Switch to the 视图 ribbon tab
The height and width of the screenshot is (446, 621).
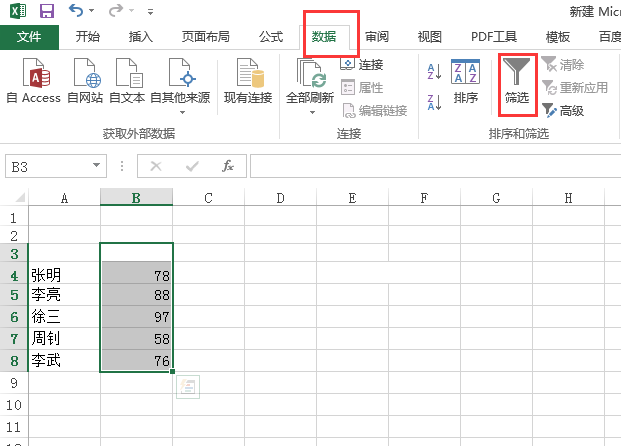point(430,37)
